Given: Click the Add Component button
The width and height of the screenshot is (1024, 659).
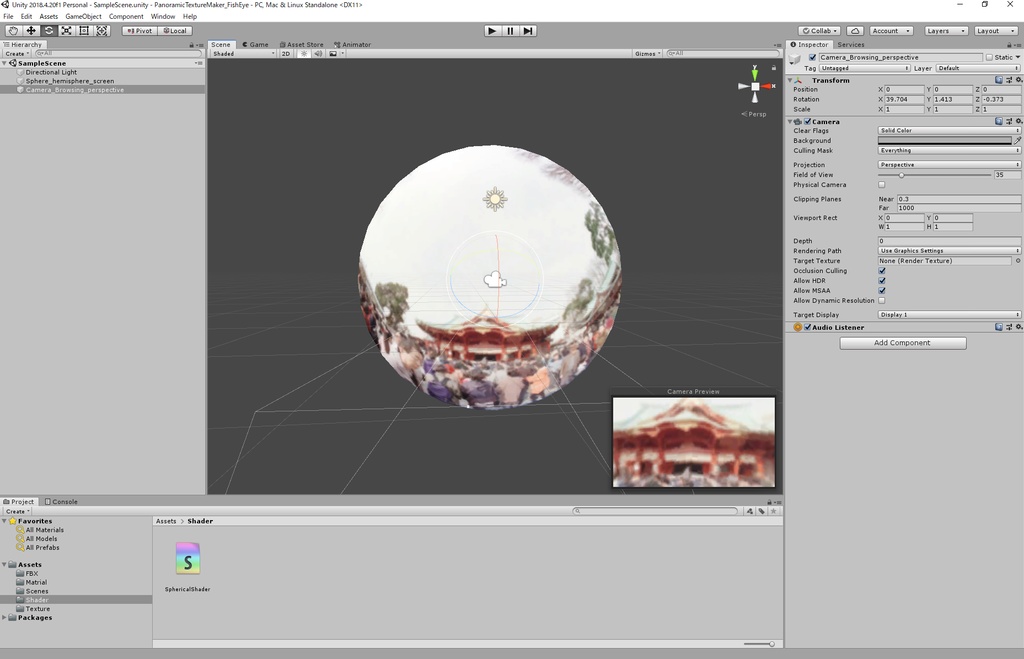Looking at the screenshot, I should (x=901, y=342).
